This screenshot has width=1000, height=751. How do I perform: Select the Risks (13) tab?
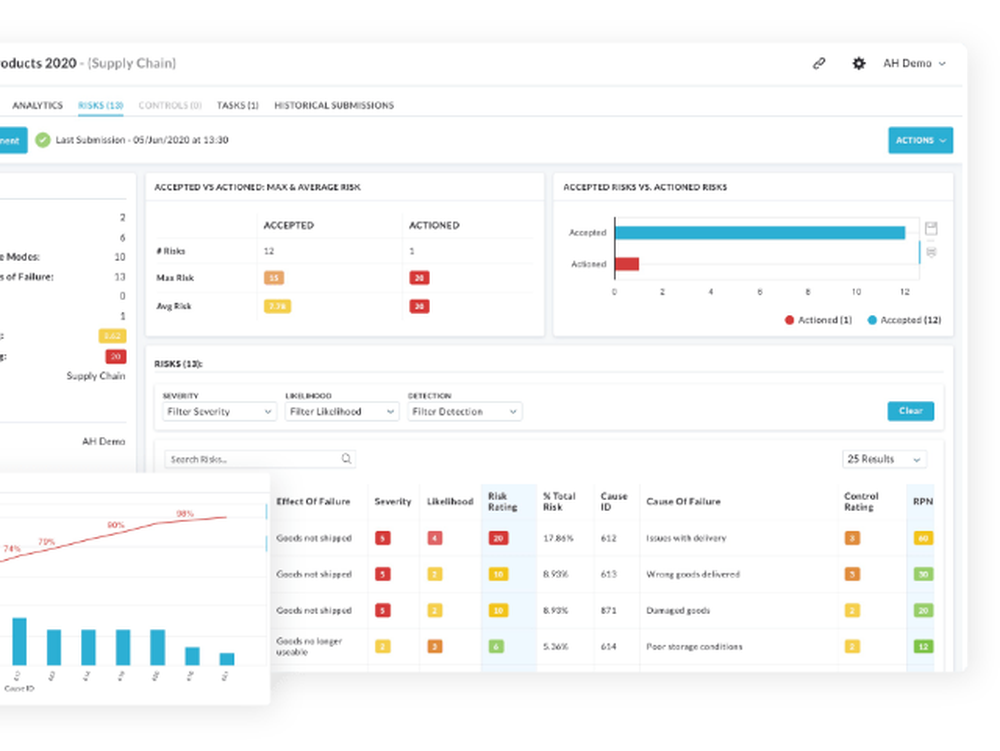101,105
